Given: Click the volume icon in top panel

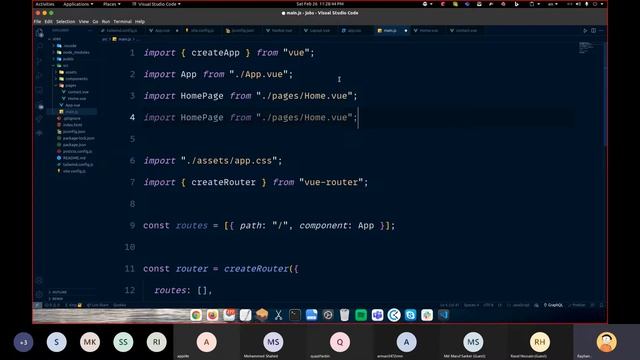Looking at the screenshot, I should tap(578, 4).
